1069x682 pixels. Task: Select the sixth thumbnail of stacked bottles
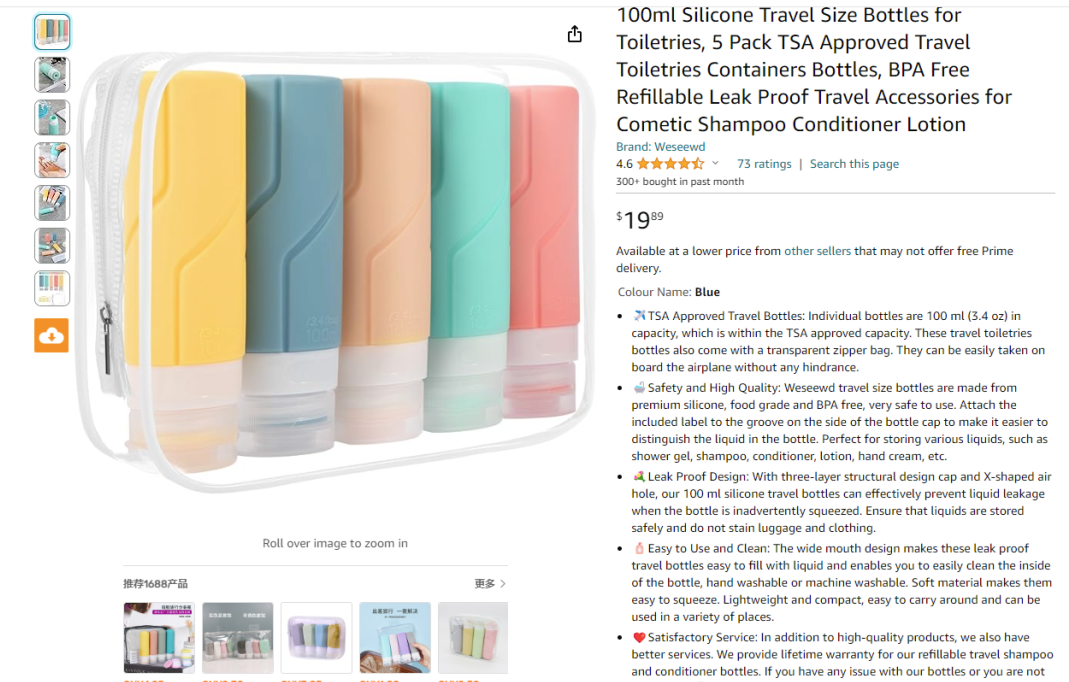[52, 246]
